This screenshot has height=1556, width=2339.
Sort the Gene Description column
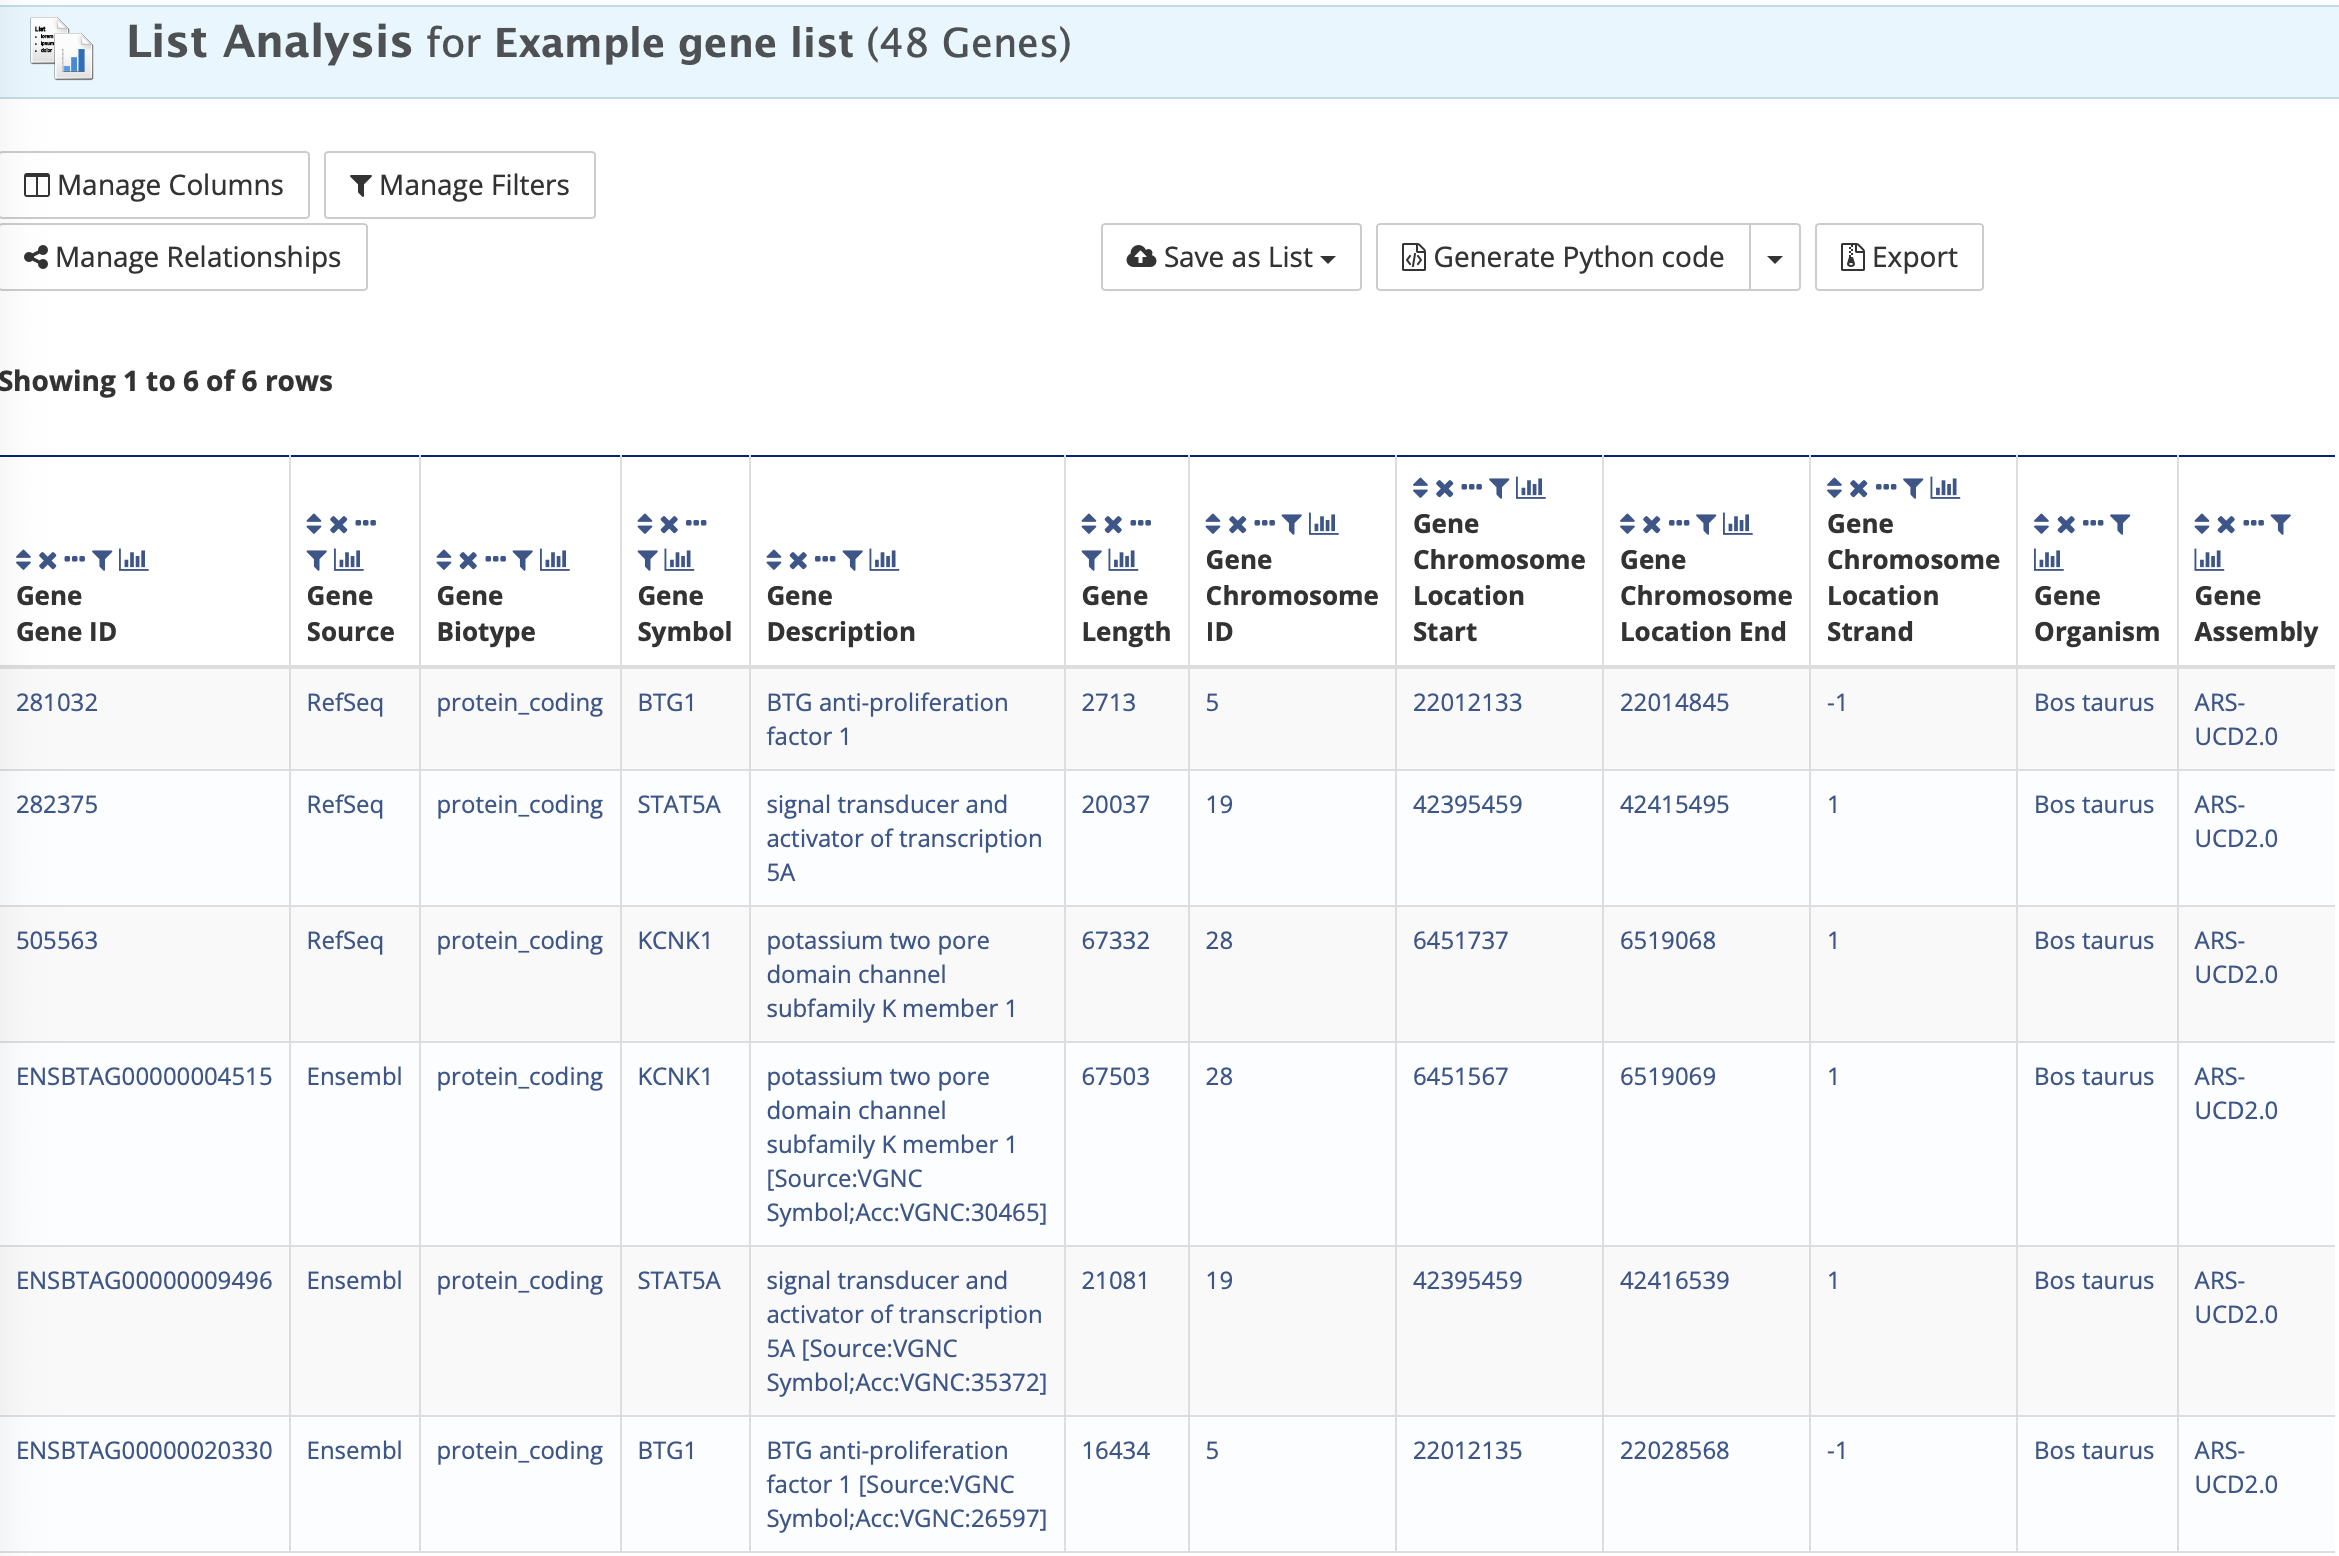click(774, 560)
